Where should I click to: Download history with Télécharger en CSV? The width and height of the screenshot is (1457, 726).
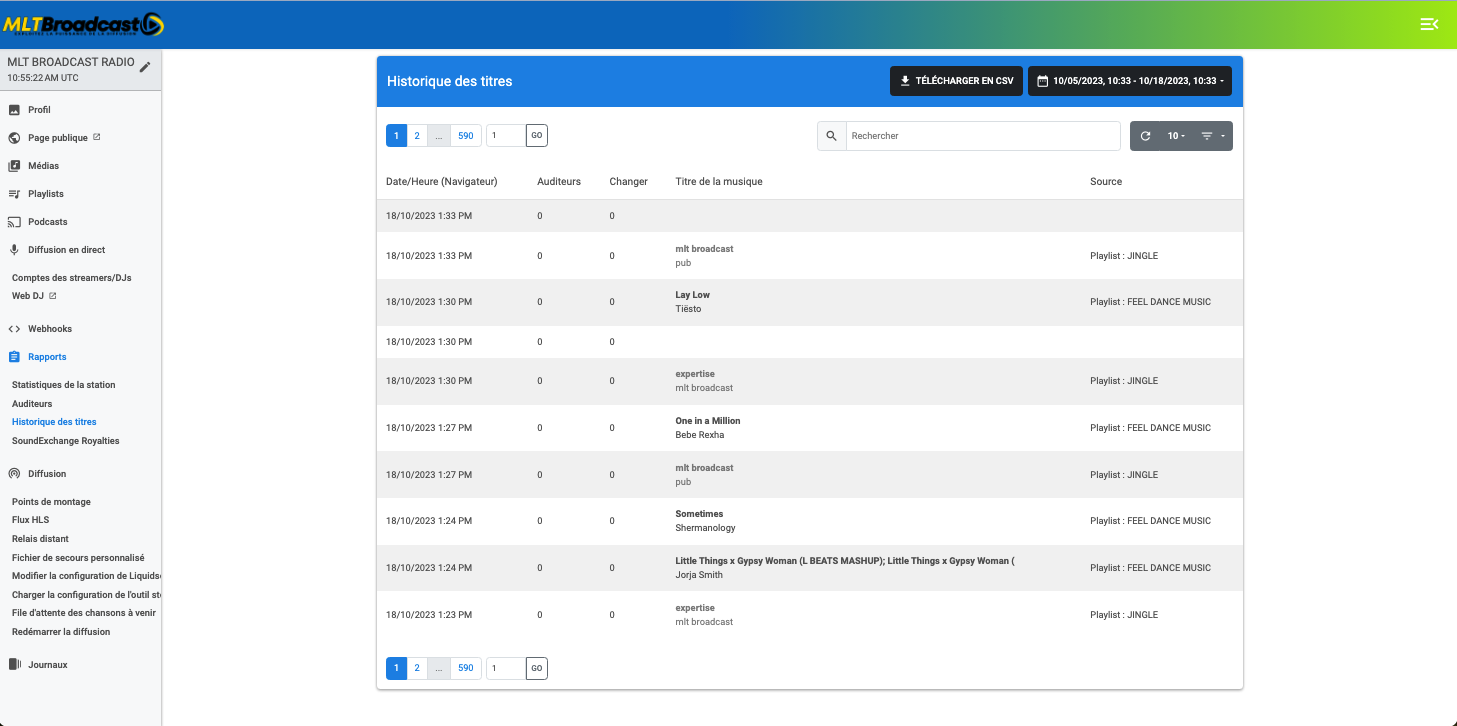(956, 81)
